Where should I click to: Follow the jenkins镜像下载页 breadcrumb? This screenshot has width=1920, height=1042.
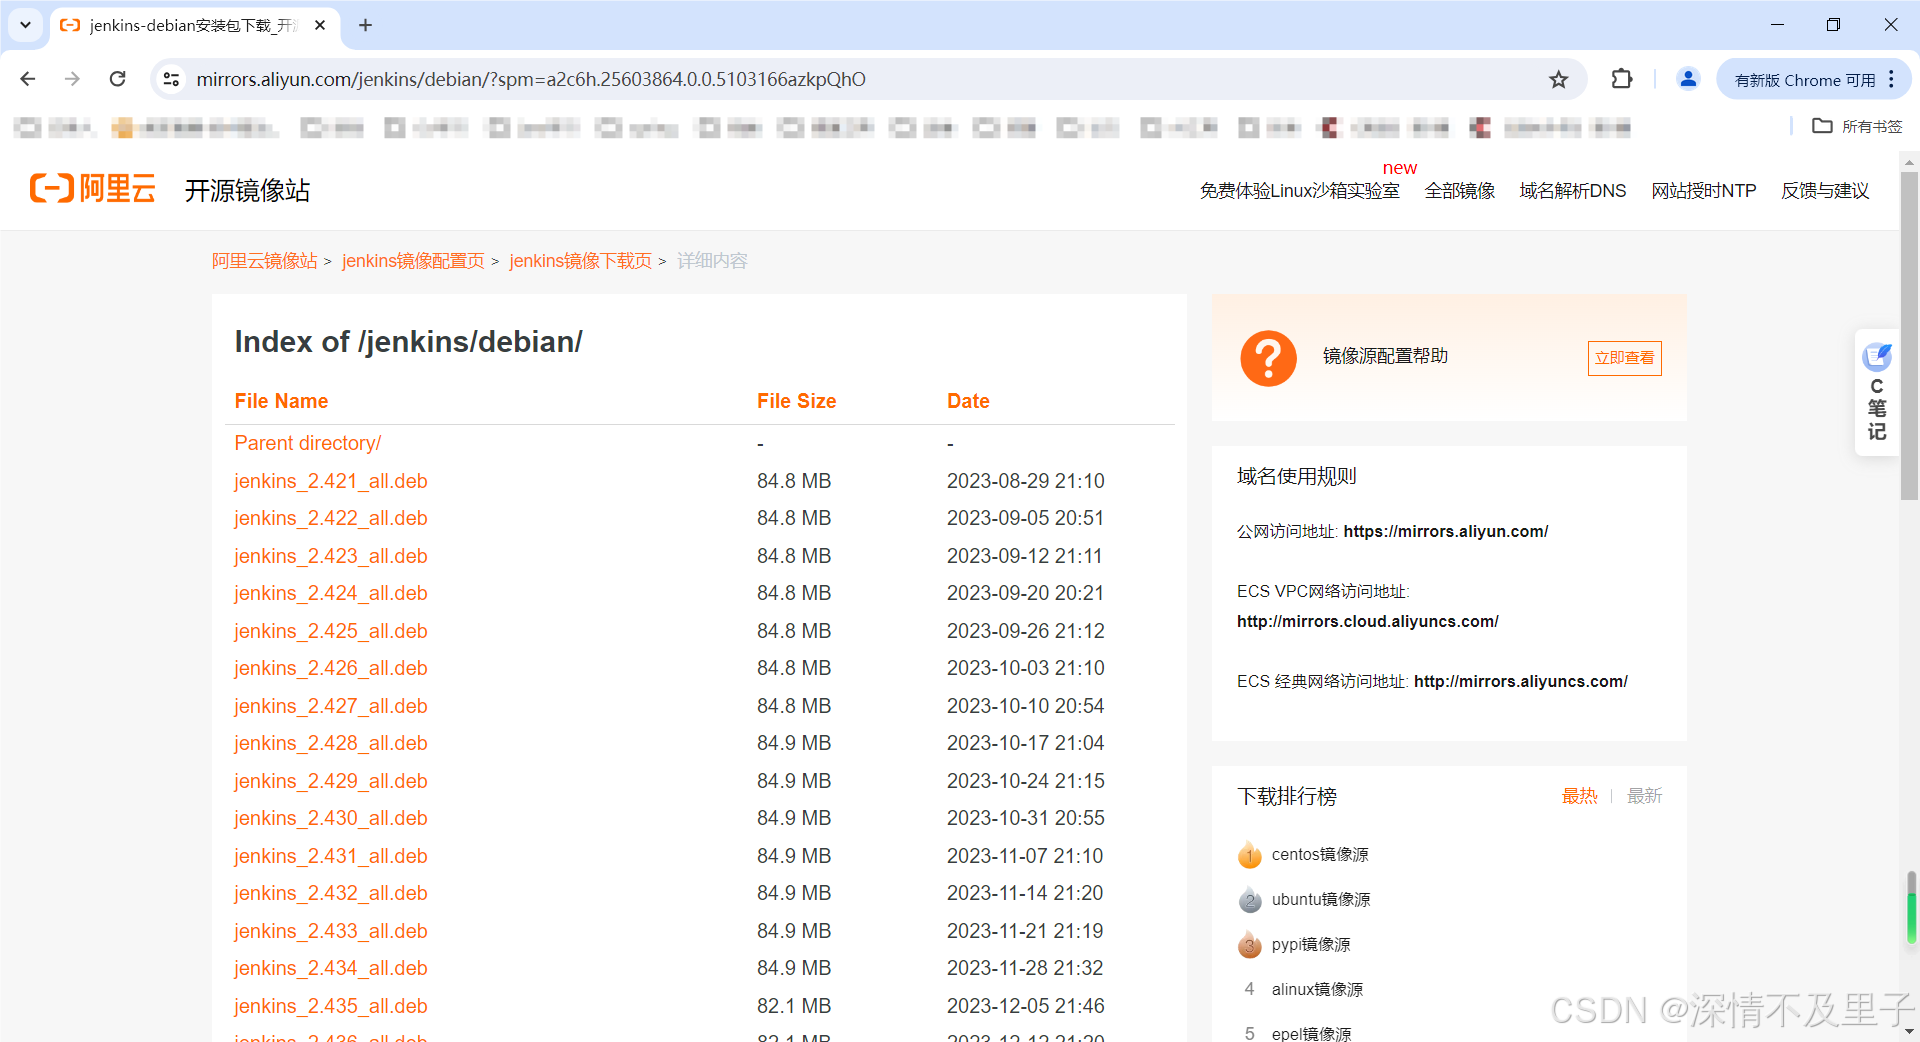click(580, 261)
